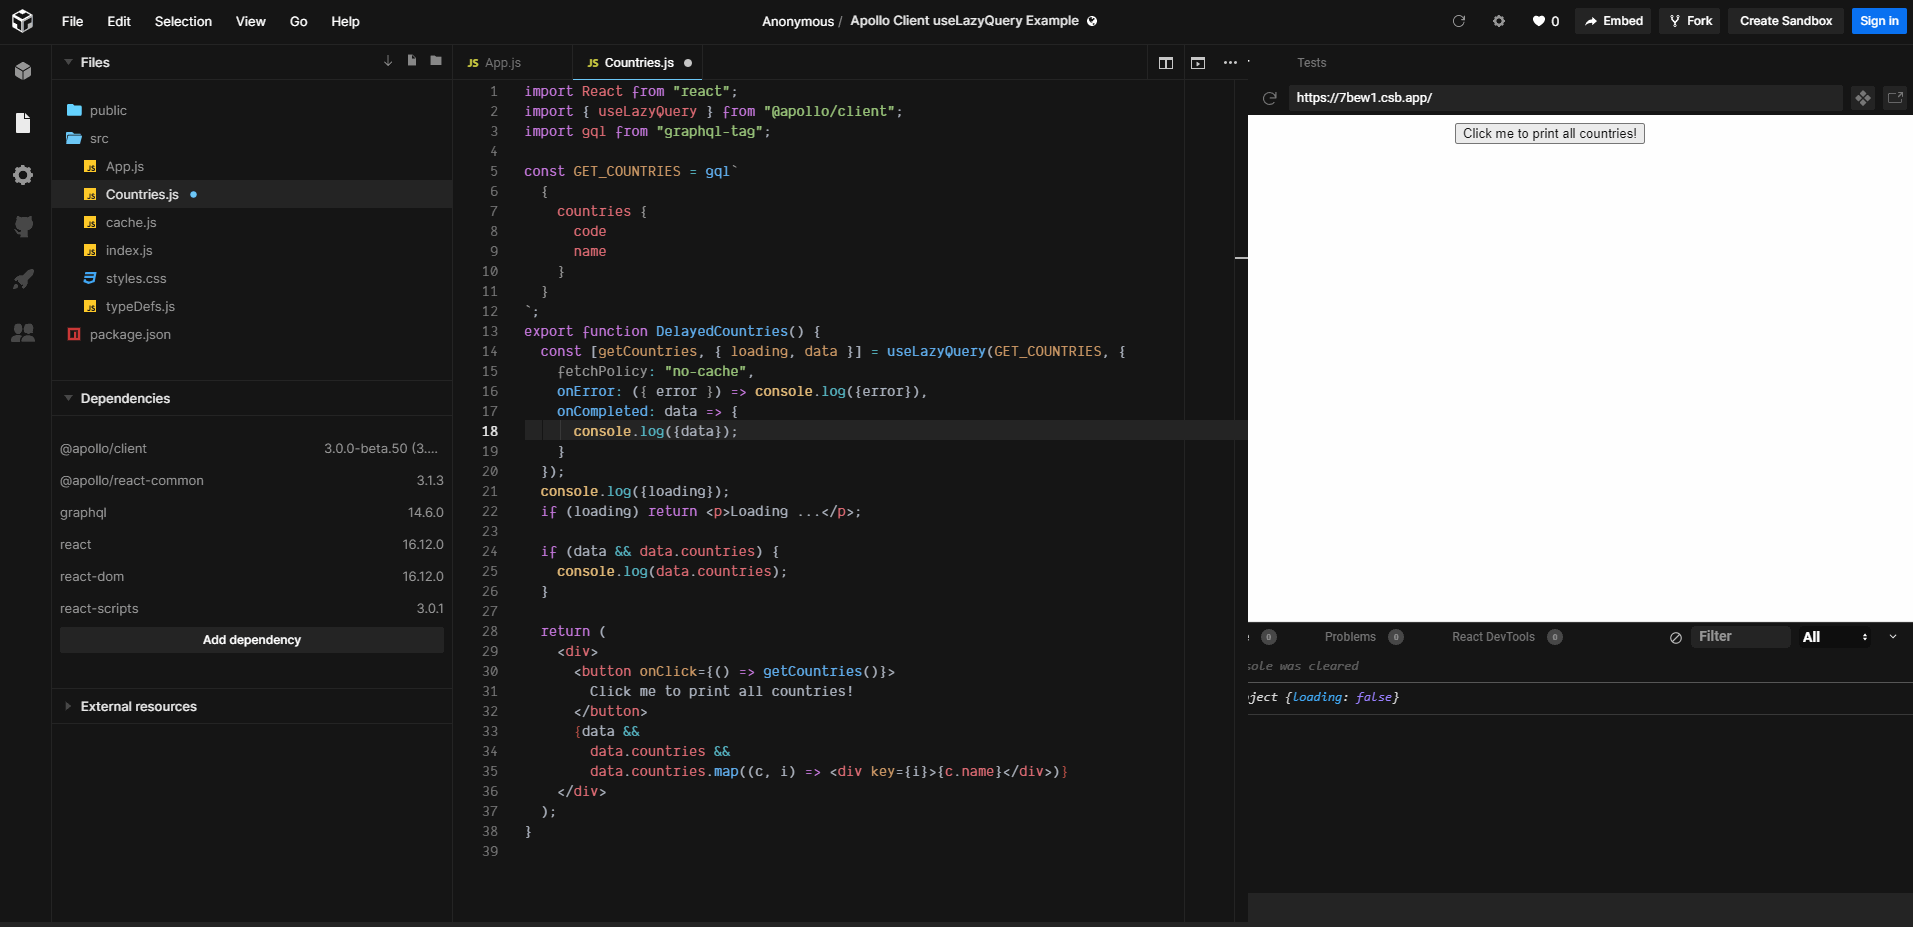
Task: Click the new folder icon in Files
Action: [436, 61]
